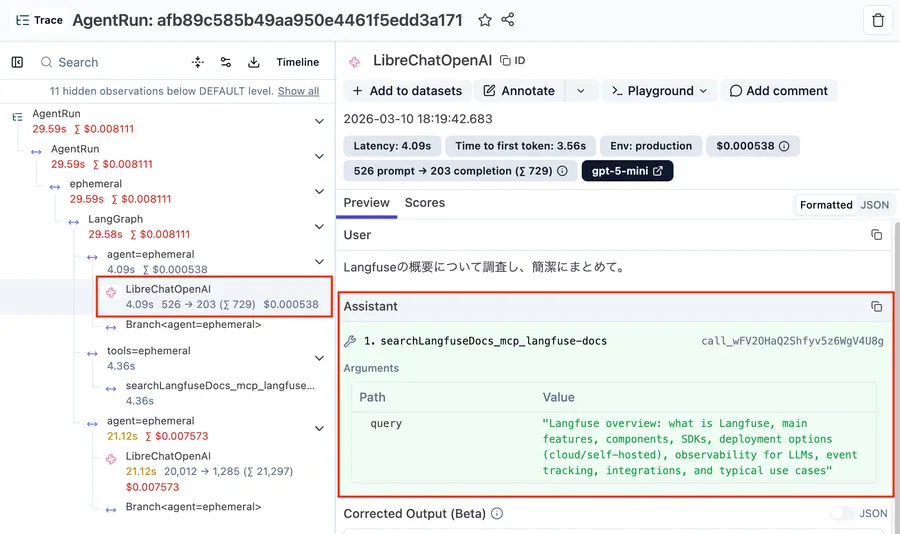Click the download icon in tree toolbar

click(x=254, y=62)
